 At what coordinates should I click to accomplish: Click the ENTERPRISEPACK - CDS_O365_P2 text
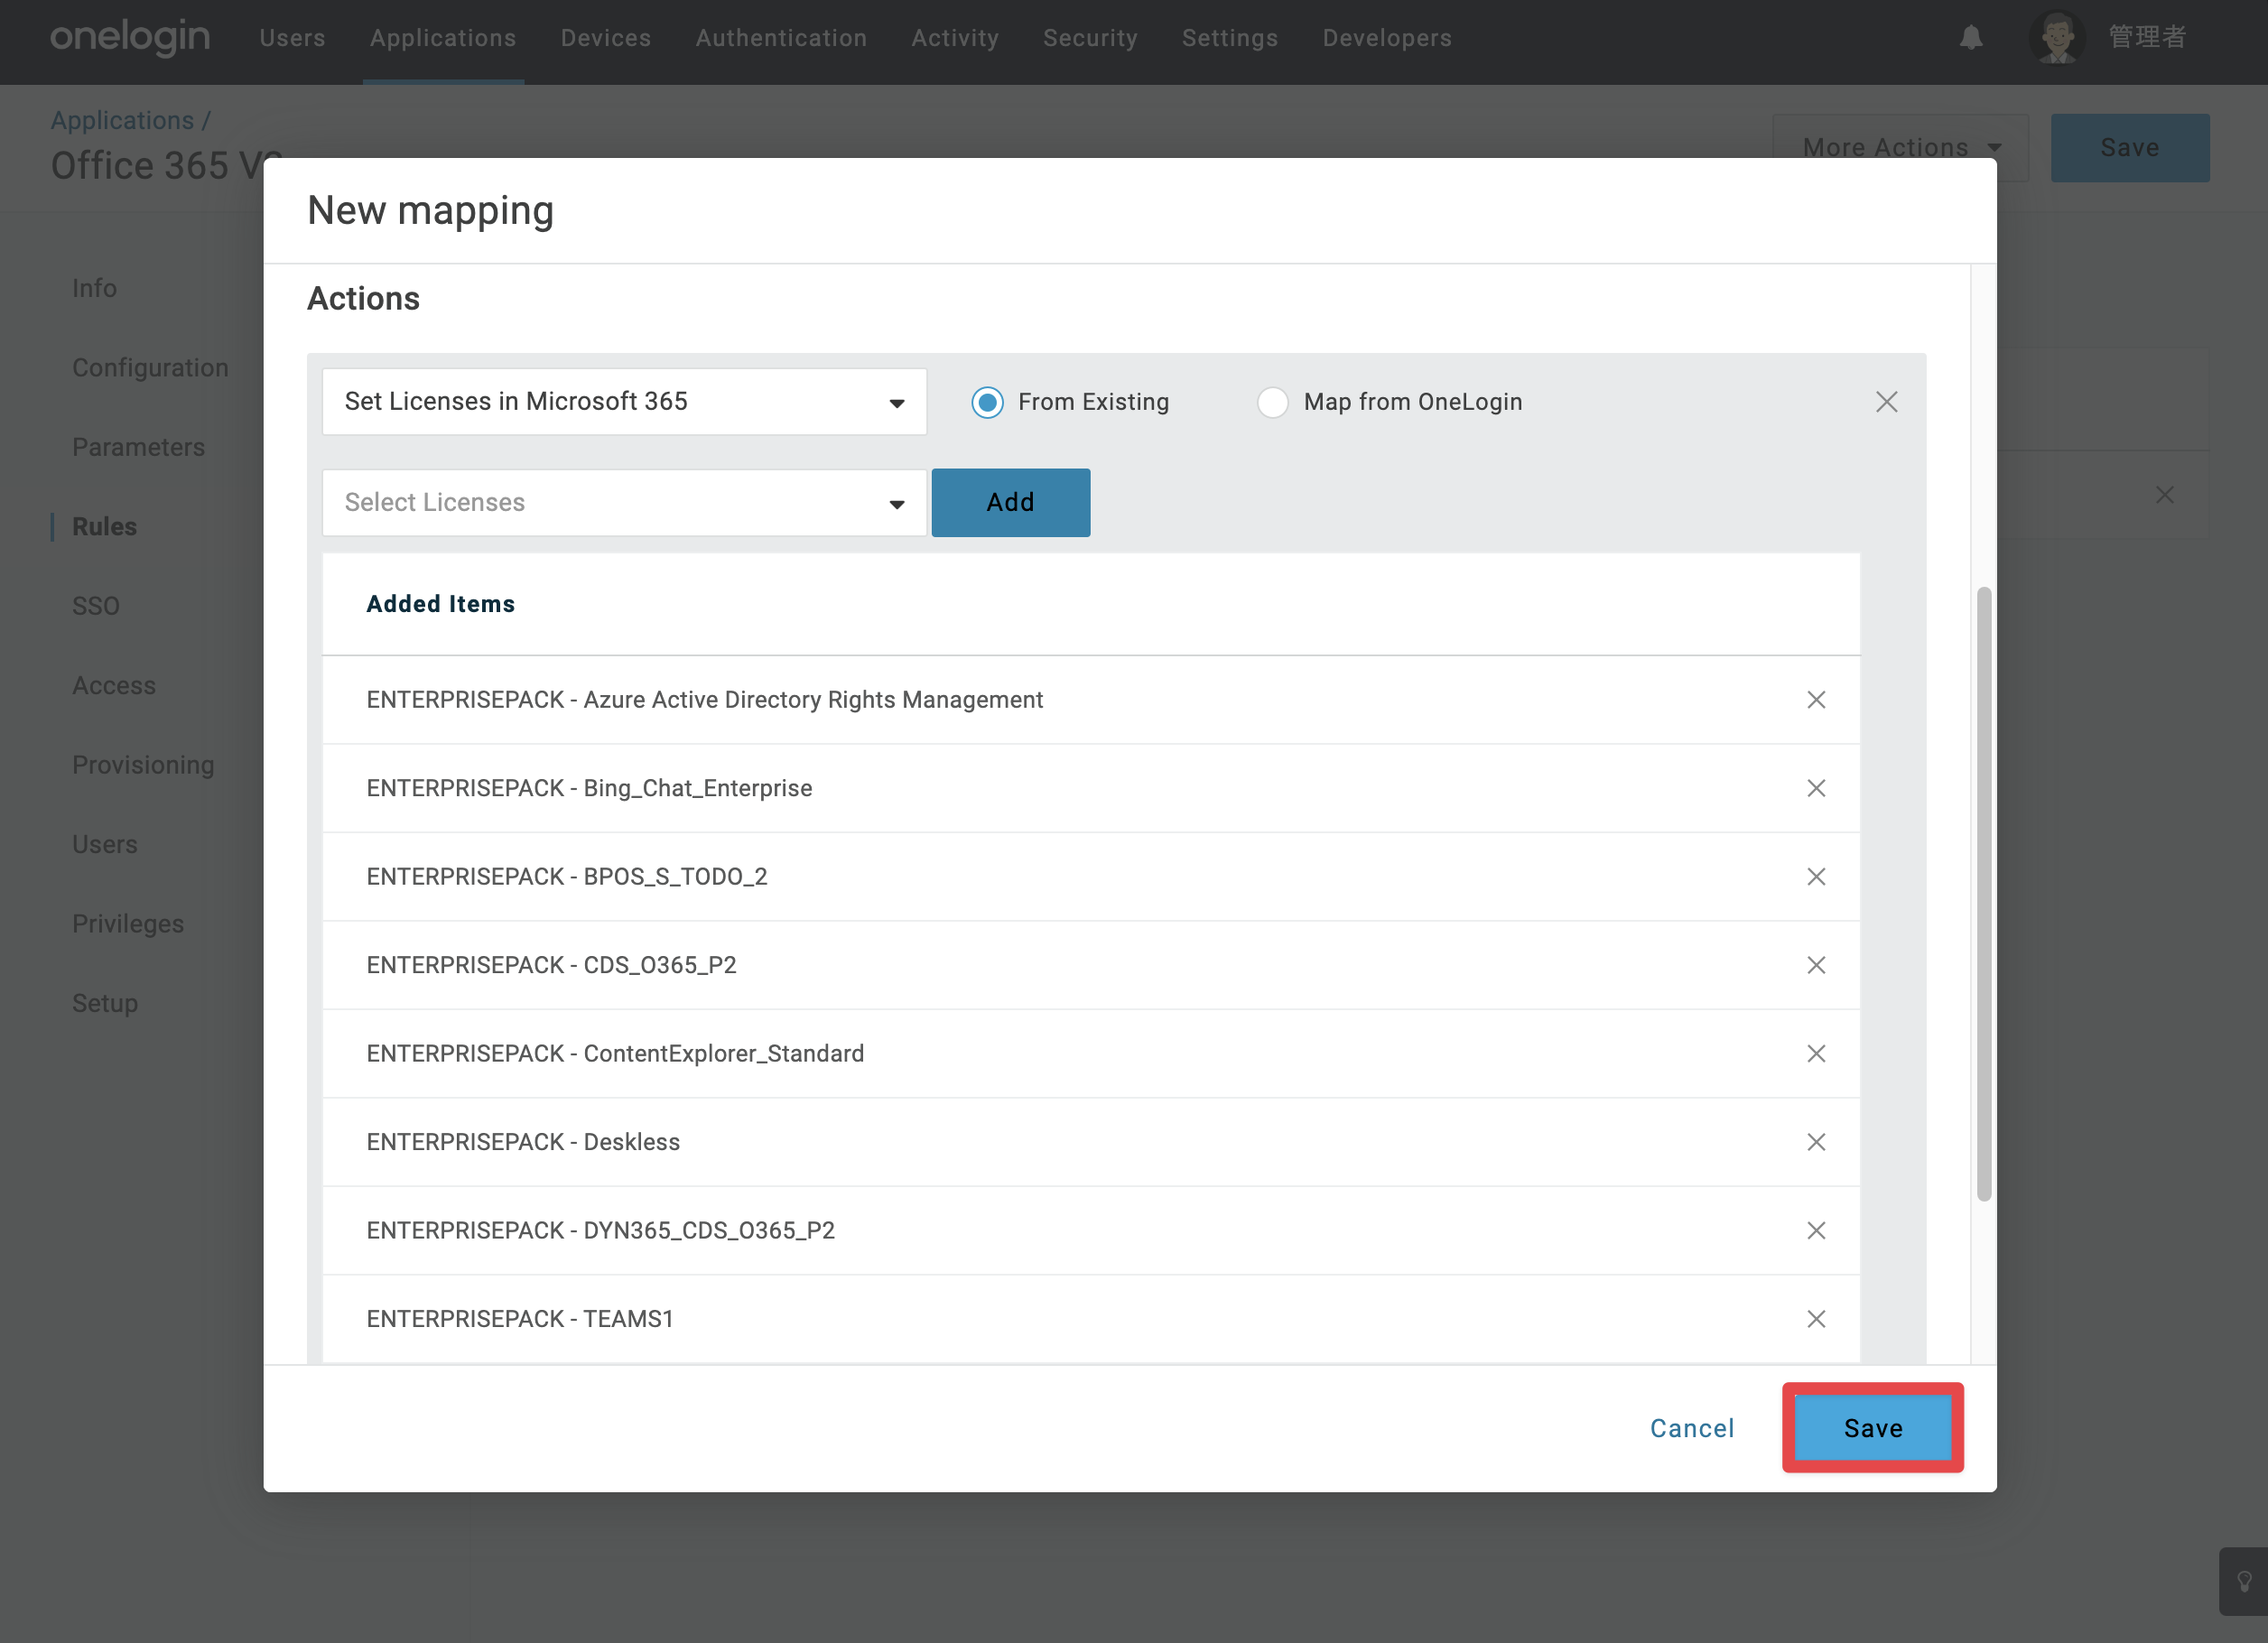pos(551,965)
